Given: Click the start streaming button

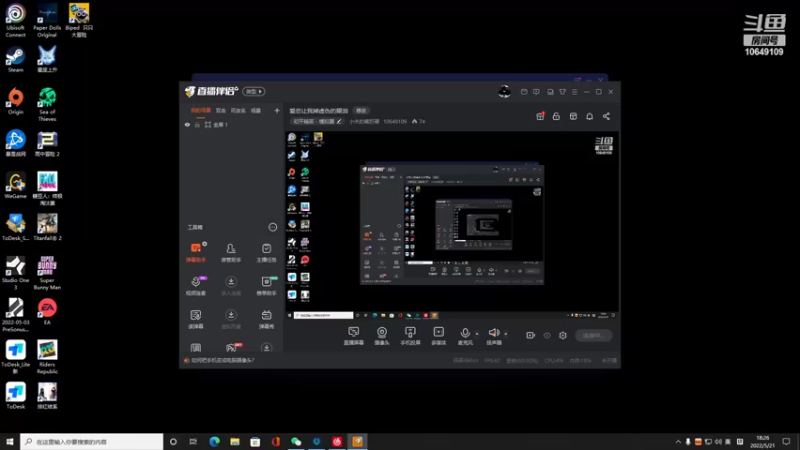Looking at the screenshot, I should point(593,336).
